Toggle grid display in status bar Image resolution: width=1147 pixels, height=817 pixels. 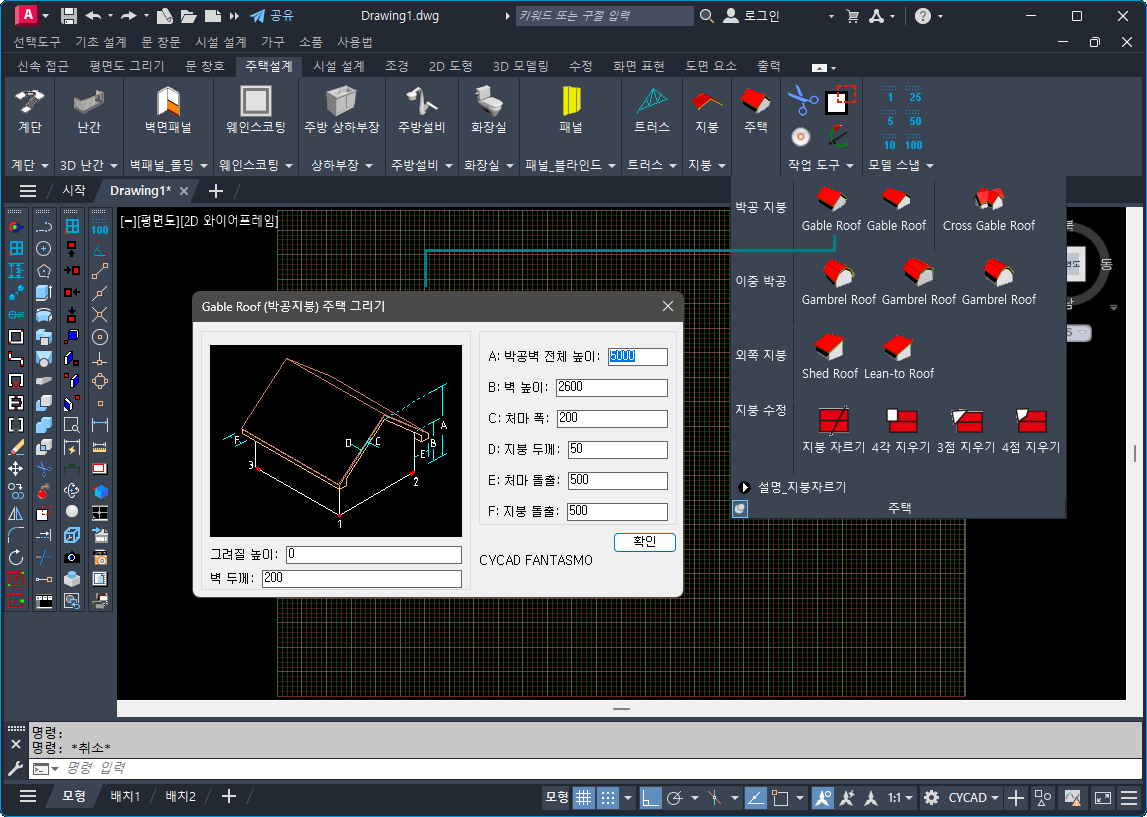(x=582, y=797)
